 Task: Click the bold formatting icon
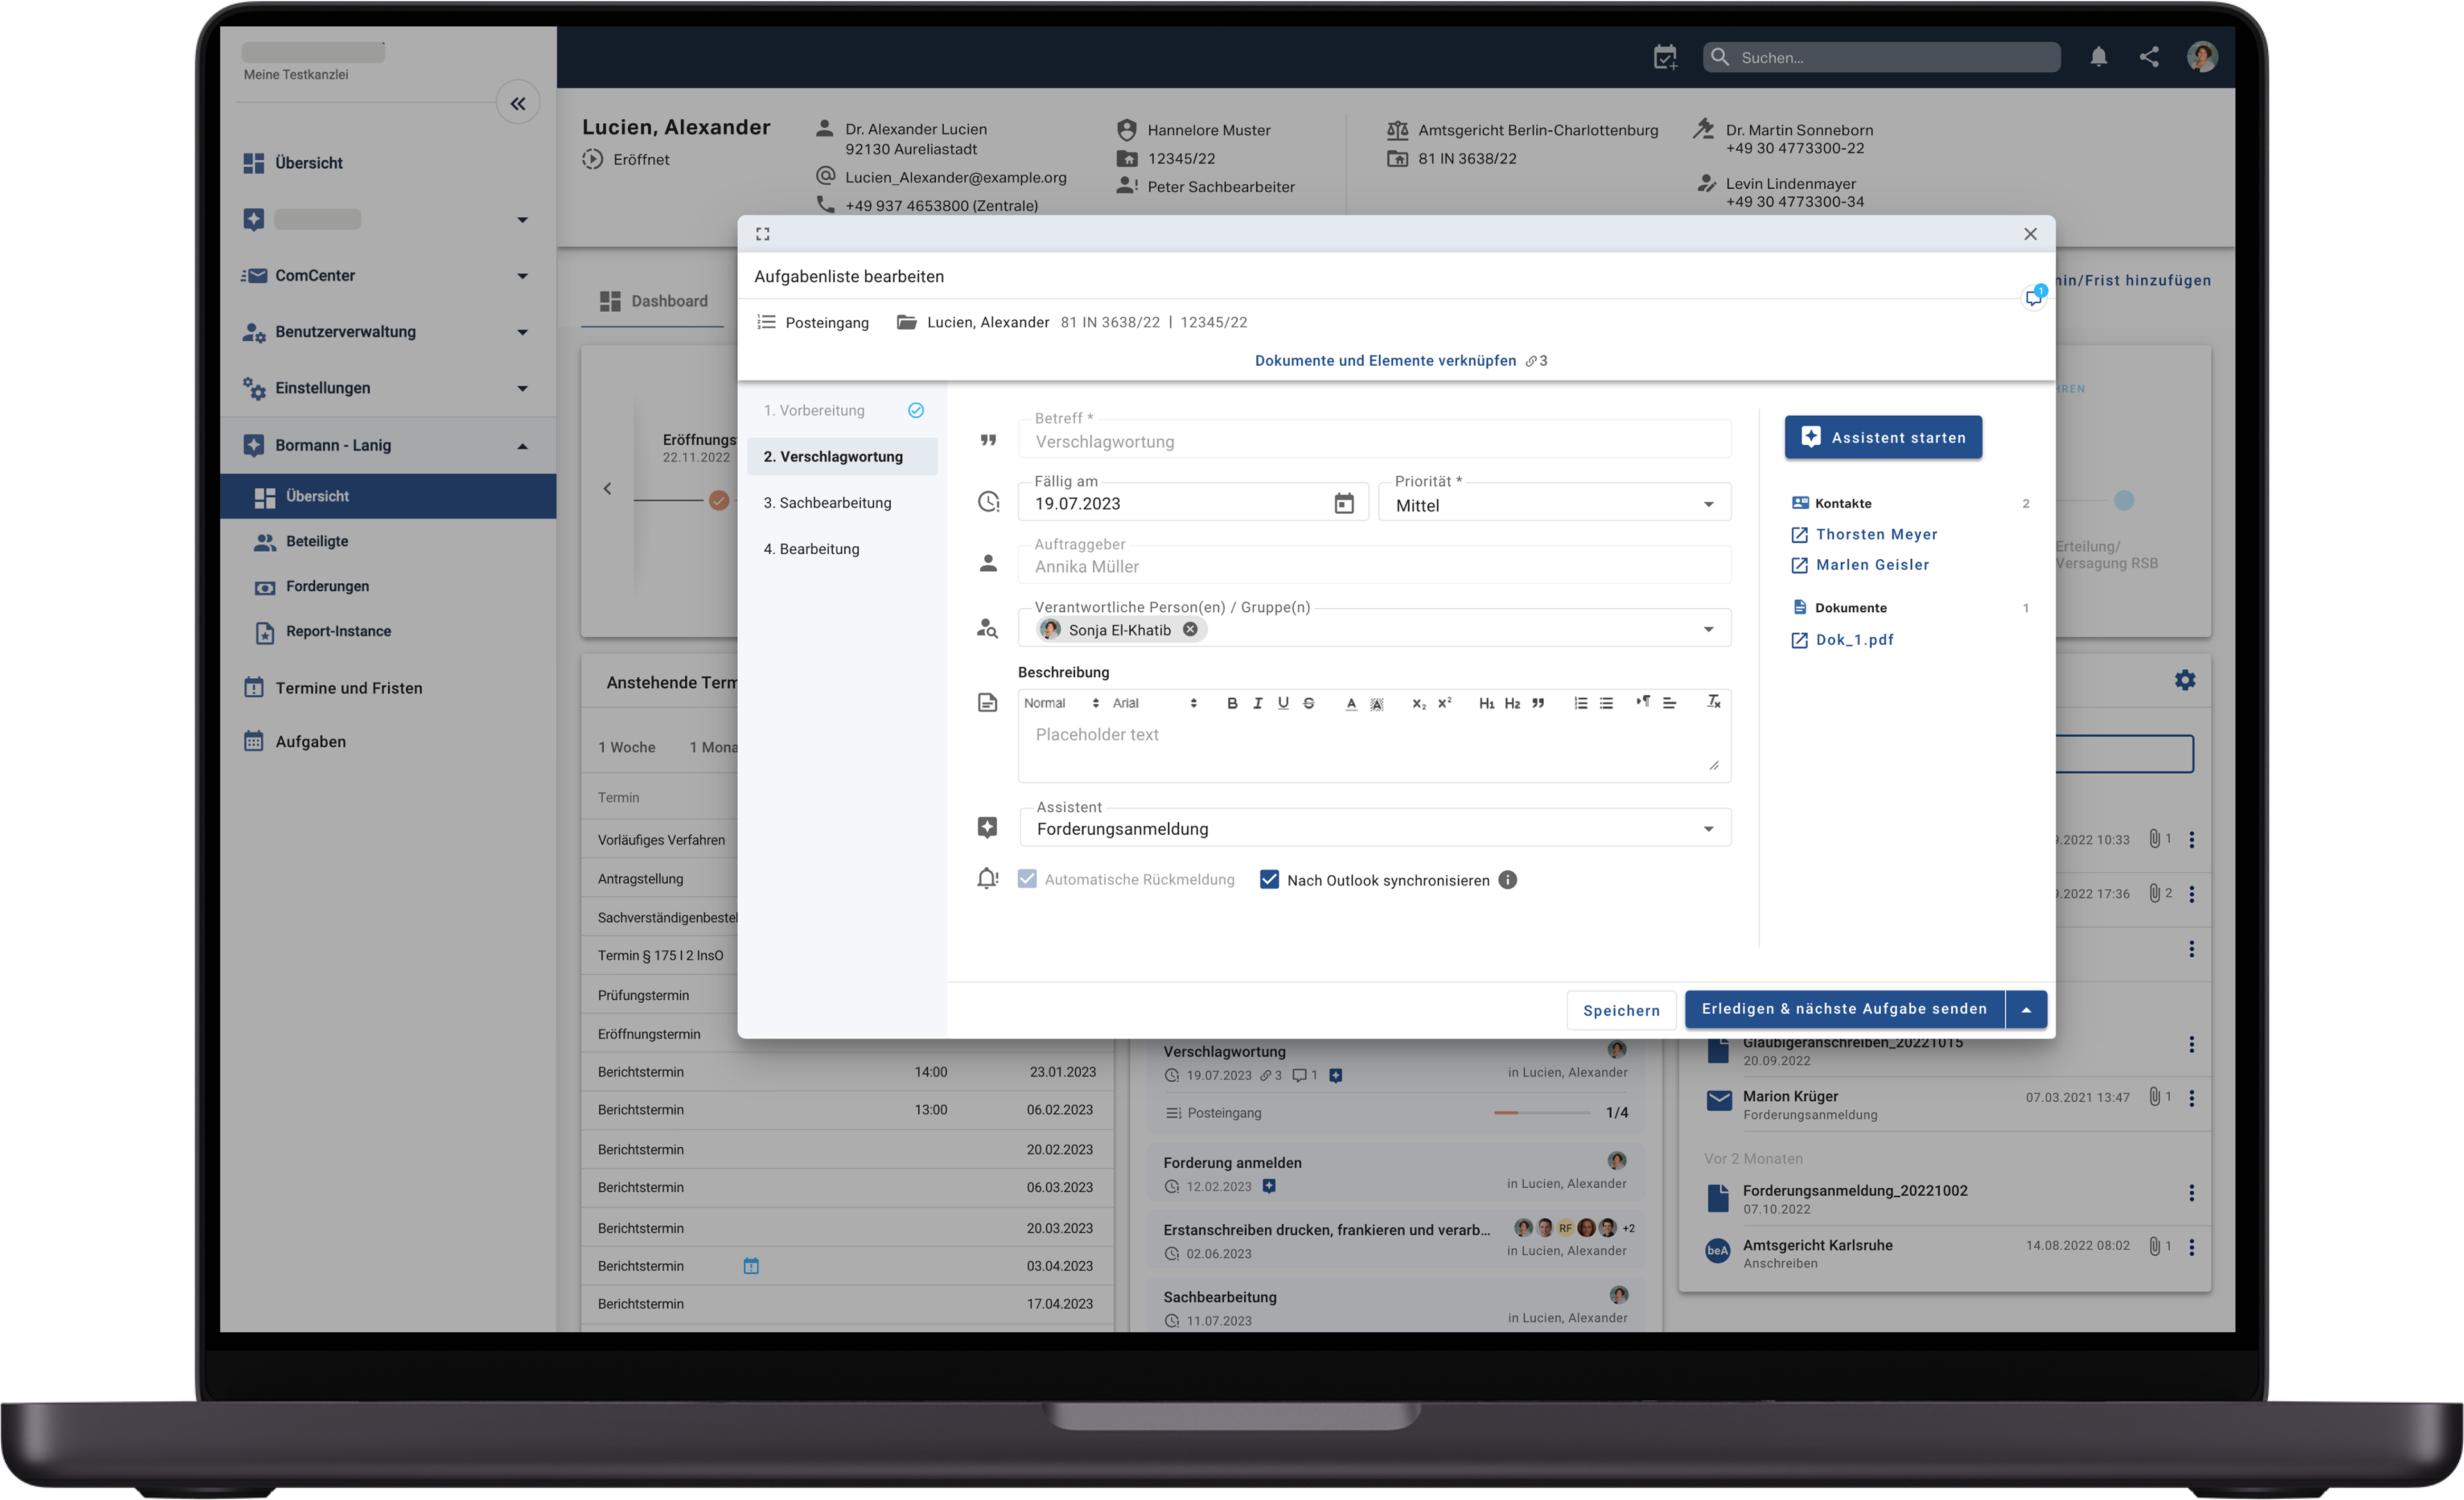(1232, 703)
